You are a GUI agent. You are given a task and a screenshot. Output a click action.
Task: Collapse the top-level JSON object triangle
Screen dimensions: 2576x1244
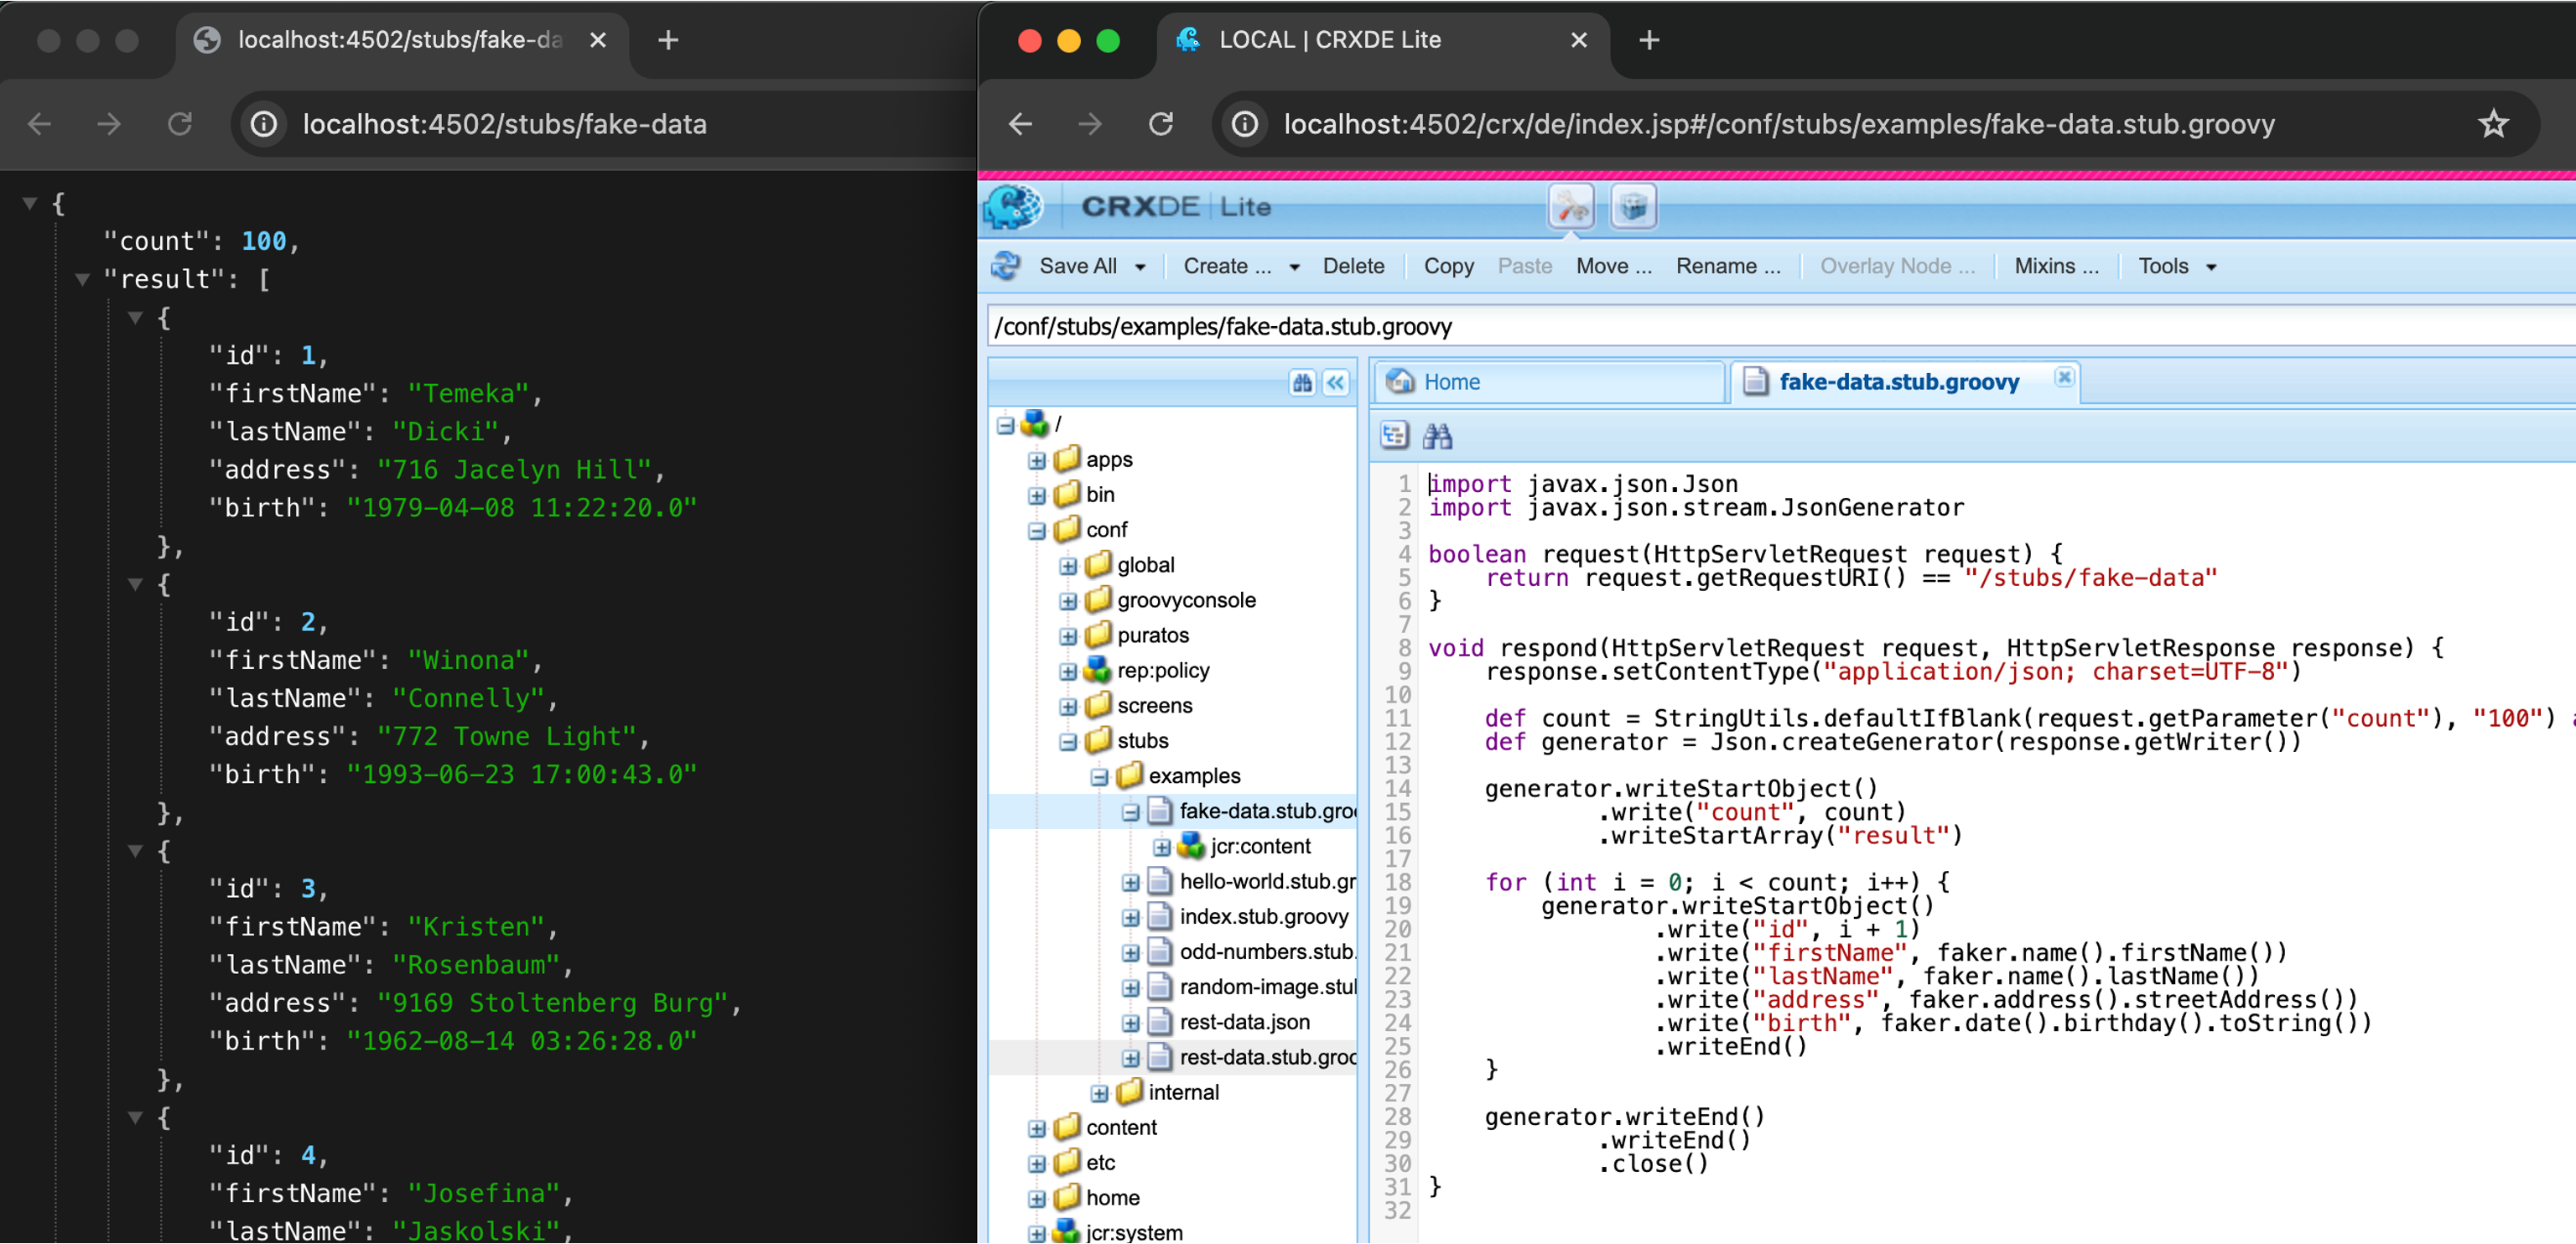(x=30, y=203)
